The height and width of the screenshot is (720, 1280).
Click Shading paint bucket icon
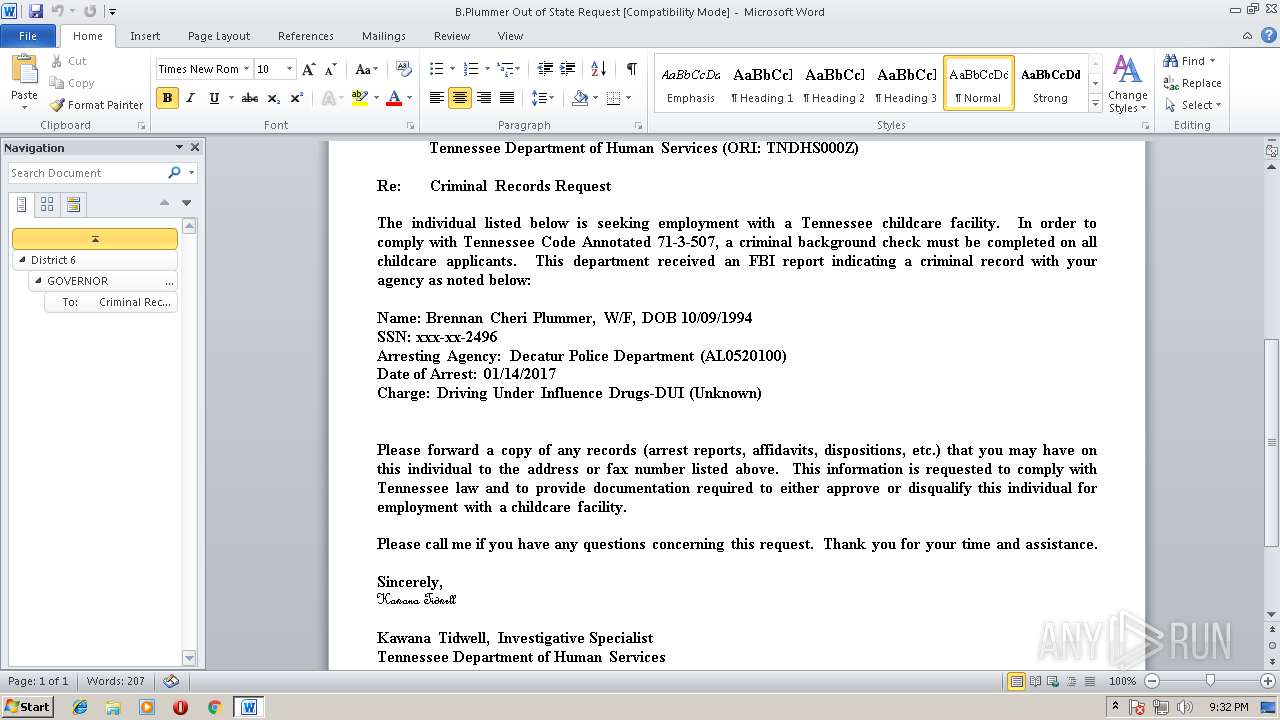[580, 98]
